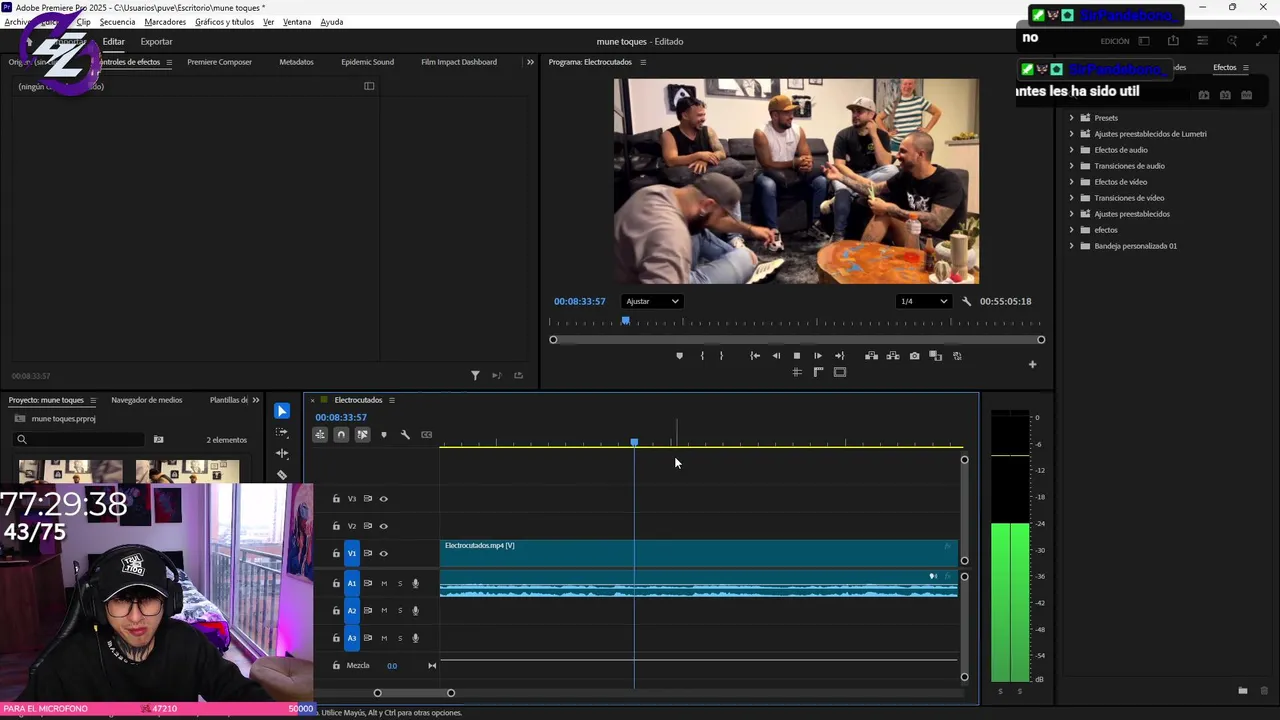Click the Mark Out bracket button
This screenshot has height=720, width=1280.
click(721, 356)
